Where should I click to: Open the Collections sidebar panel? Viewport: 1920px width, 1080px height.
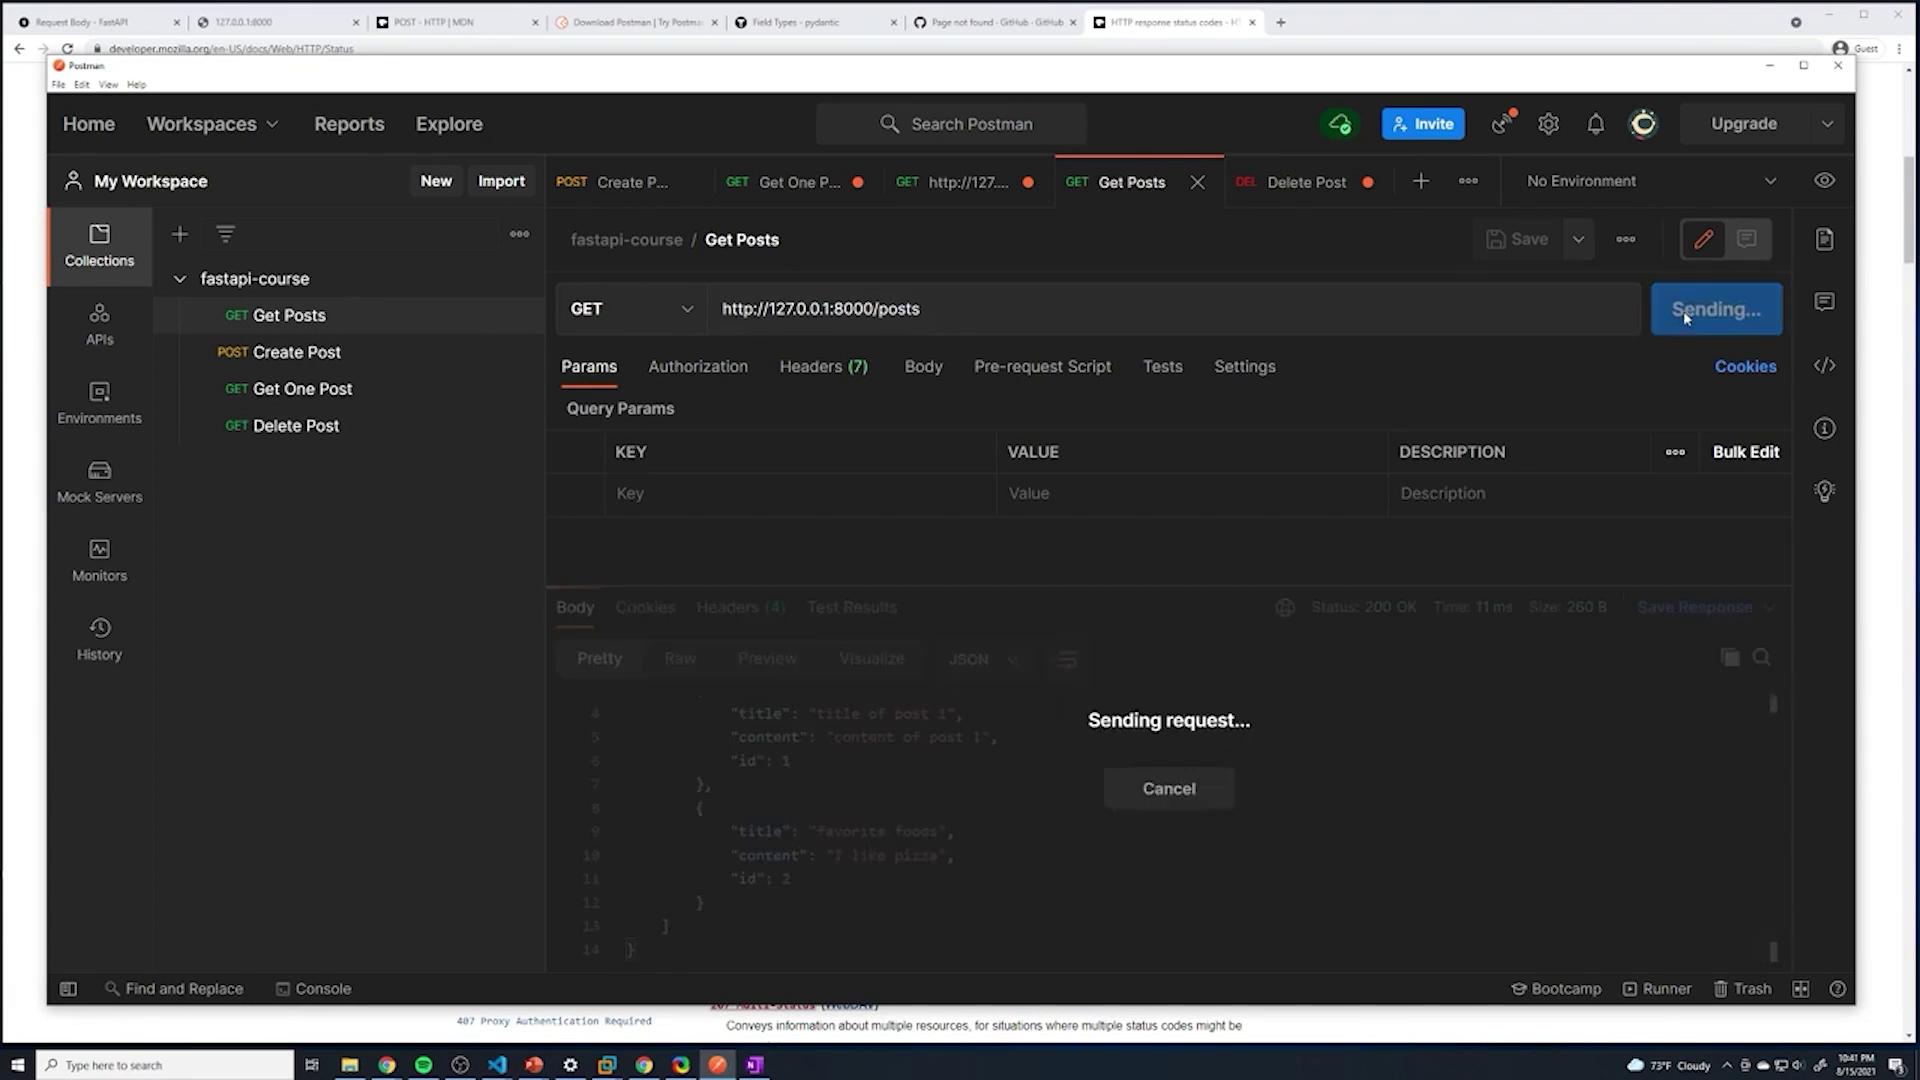click(x=99, y=245)
